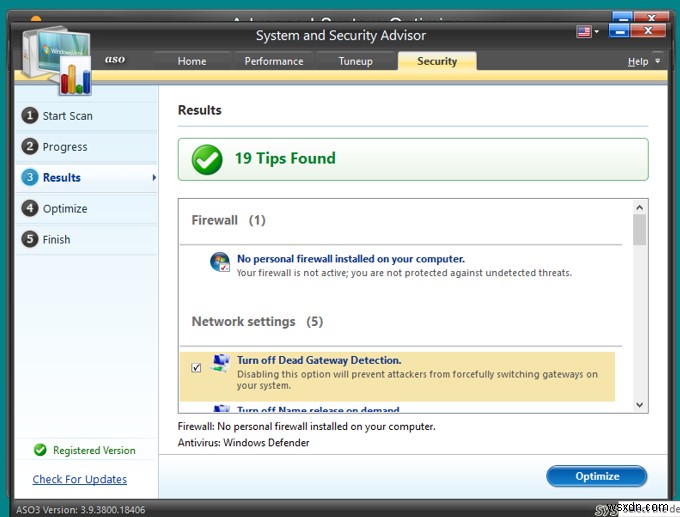Click the firewall shield icon
680x517 pixels.
click(220, 262)
